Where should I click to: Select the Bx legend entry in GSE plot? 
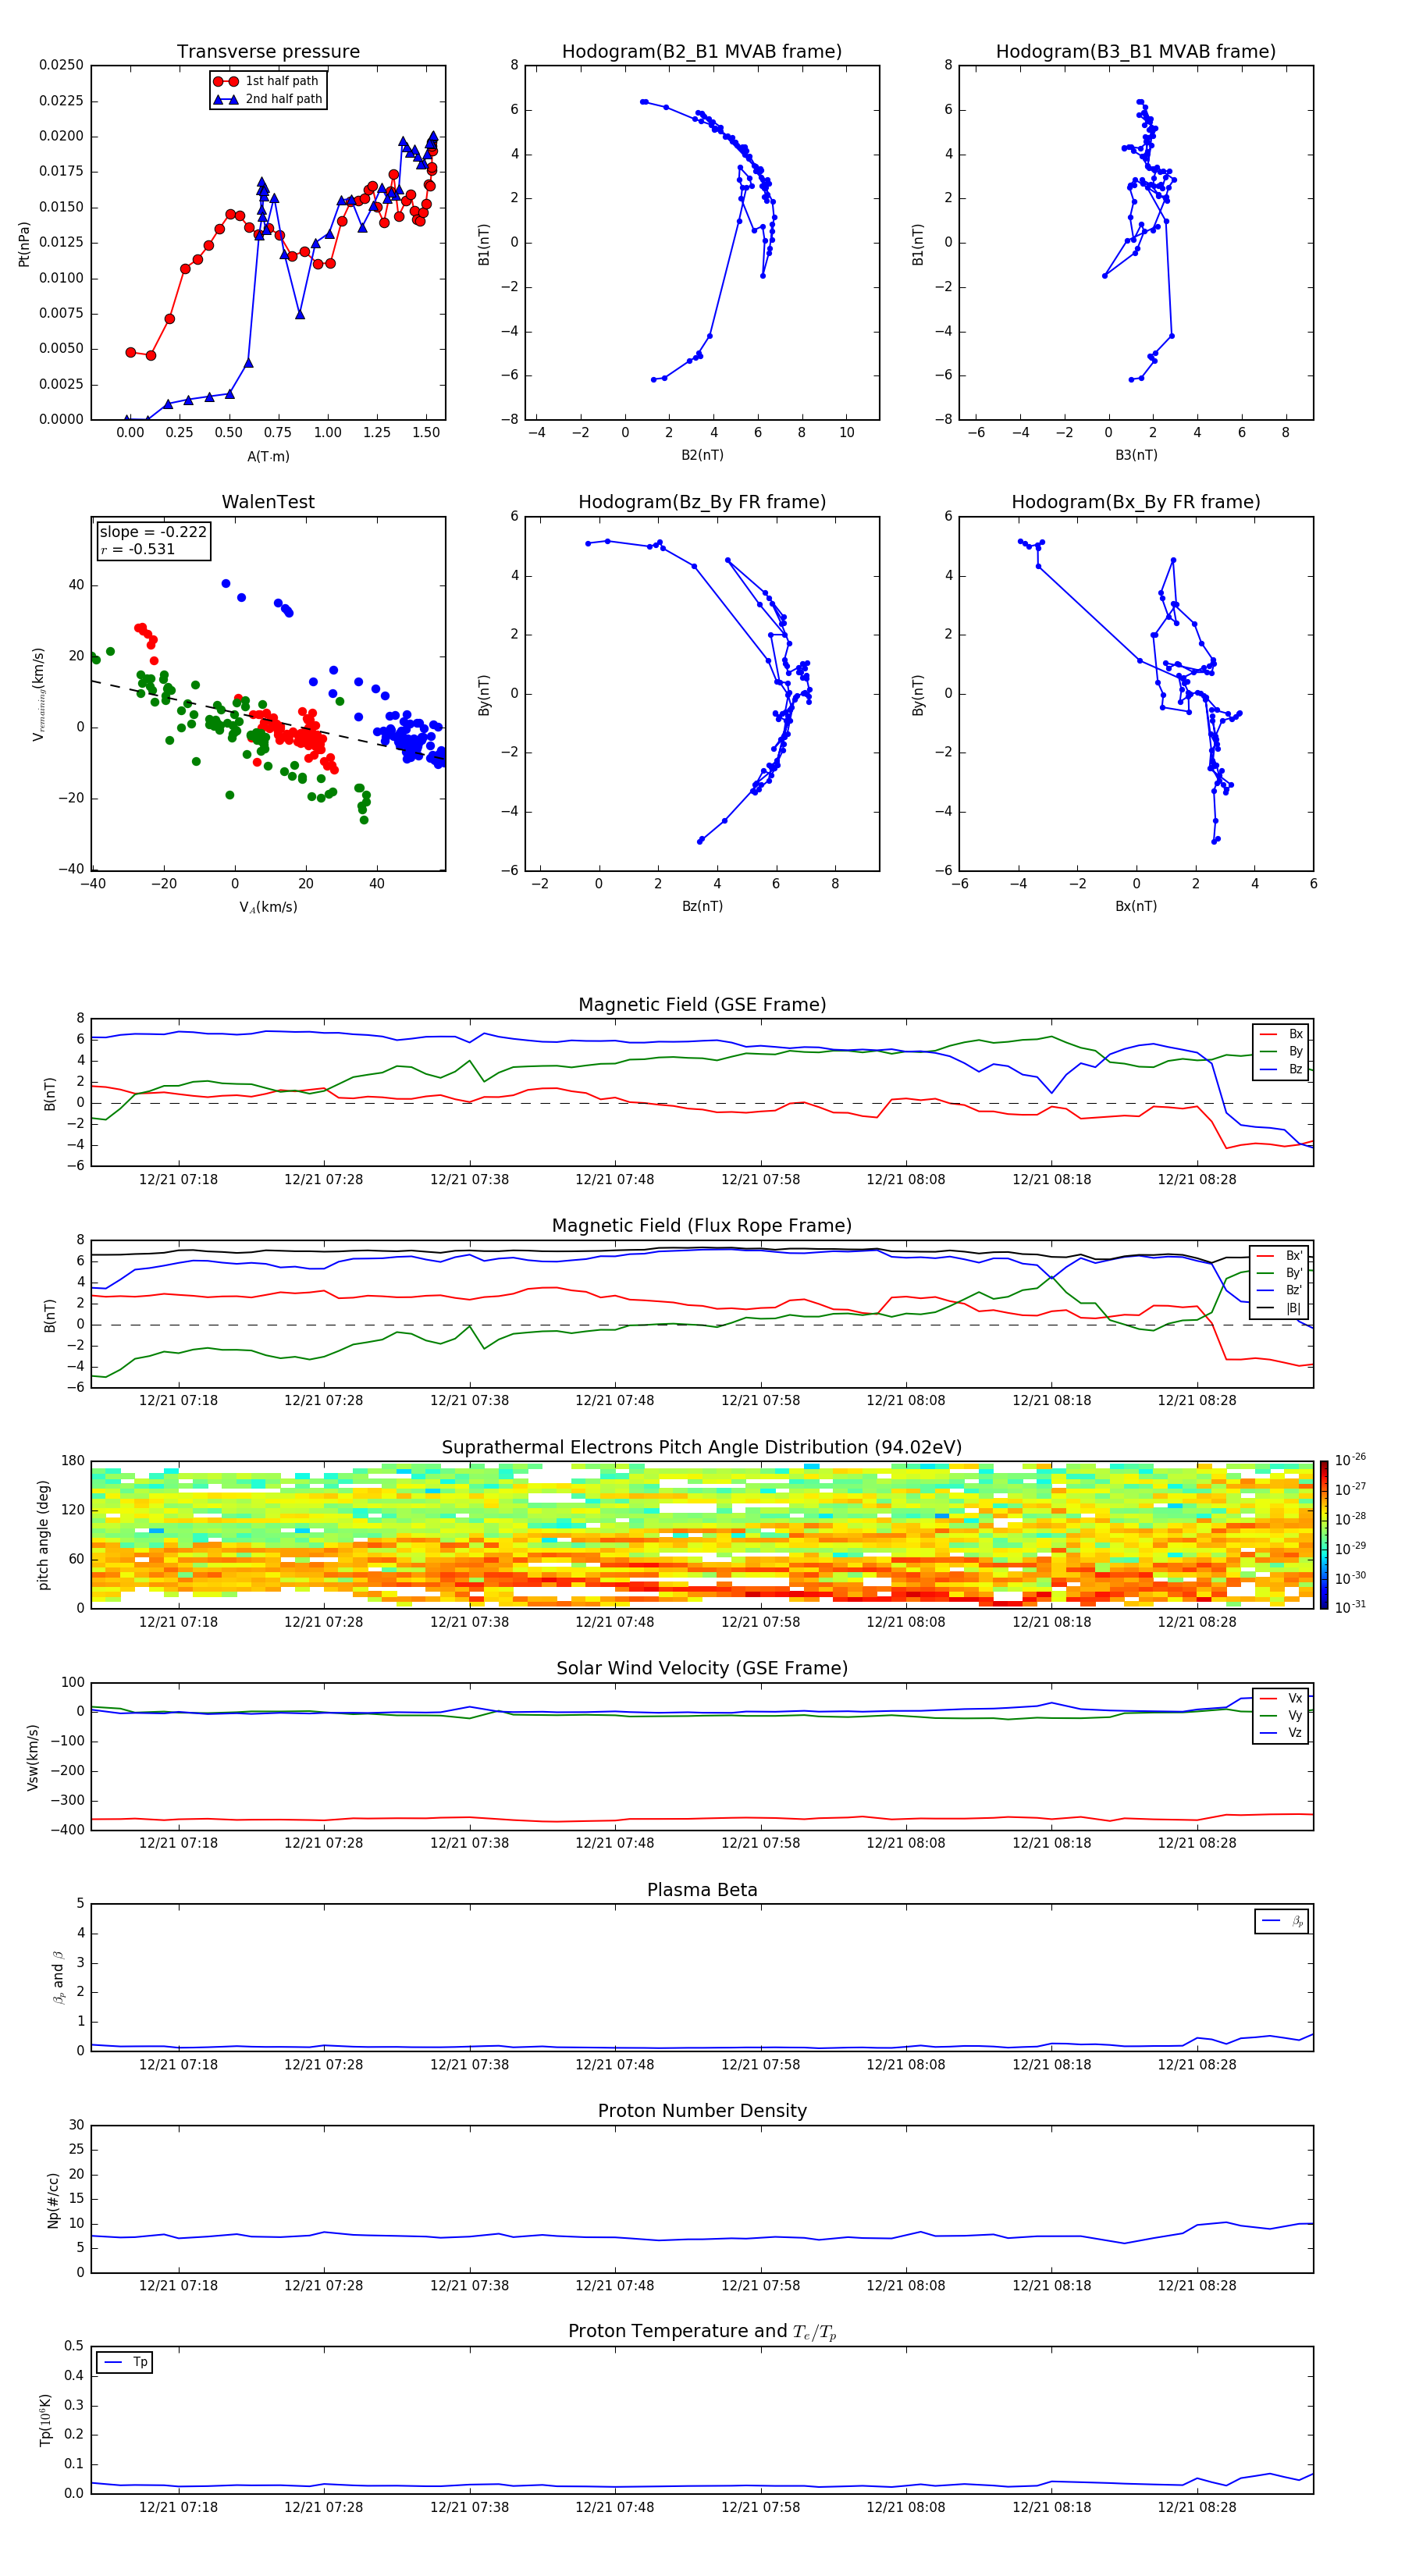(x=1281, y=1034)
